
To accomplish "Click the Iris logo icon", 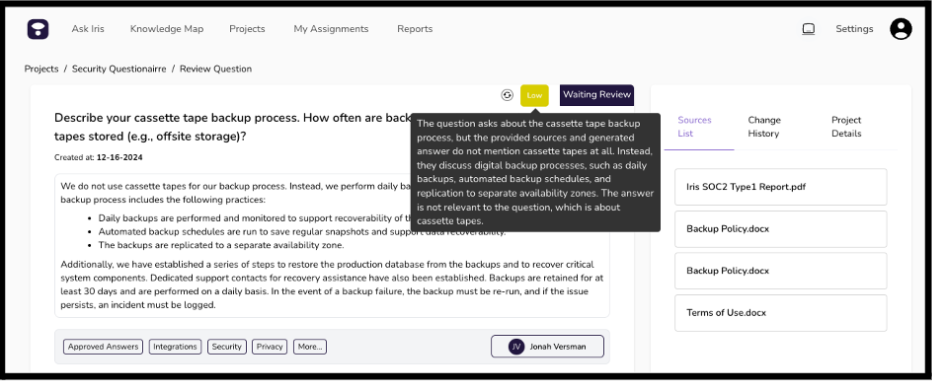I will click(x=38, y=29).
